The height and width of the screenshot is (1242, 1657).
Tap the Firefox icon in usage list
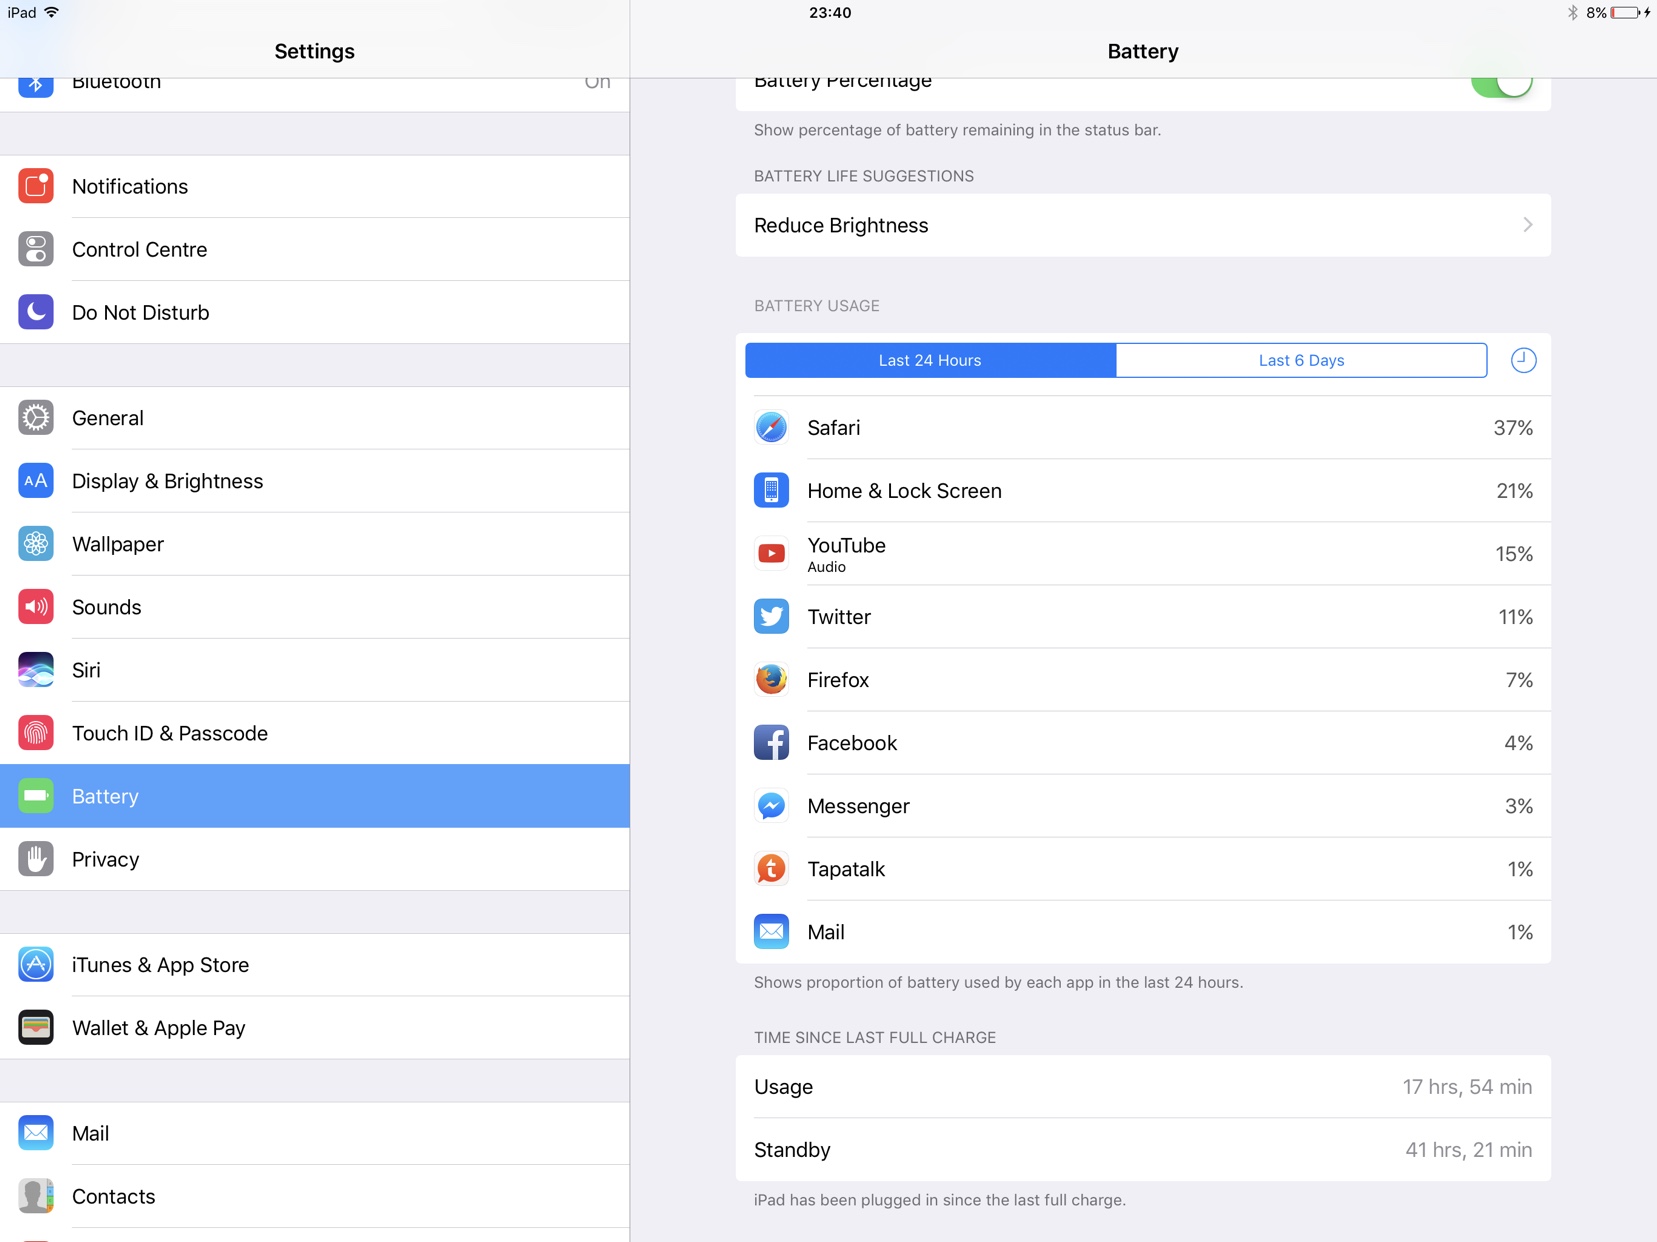pos(771,680)
